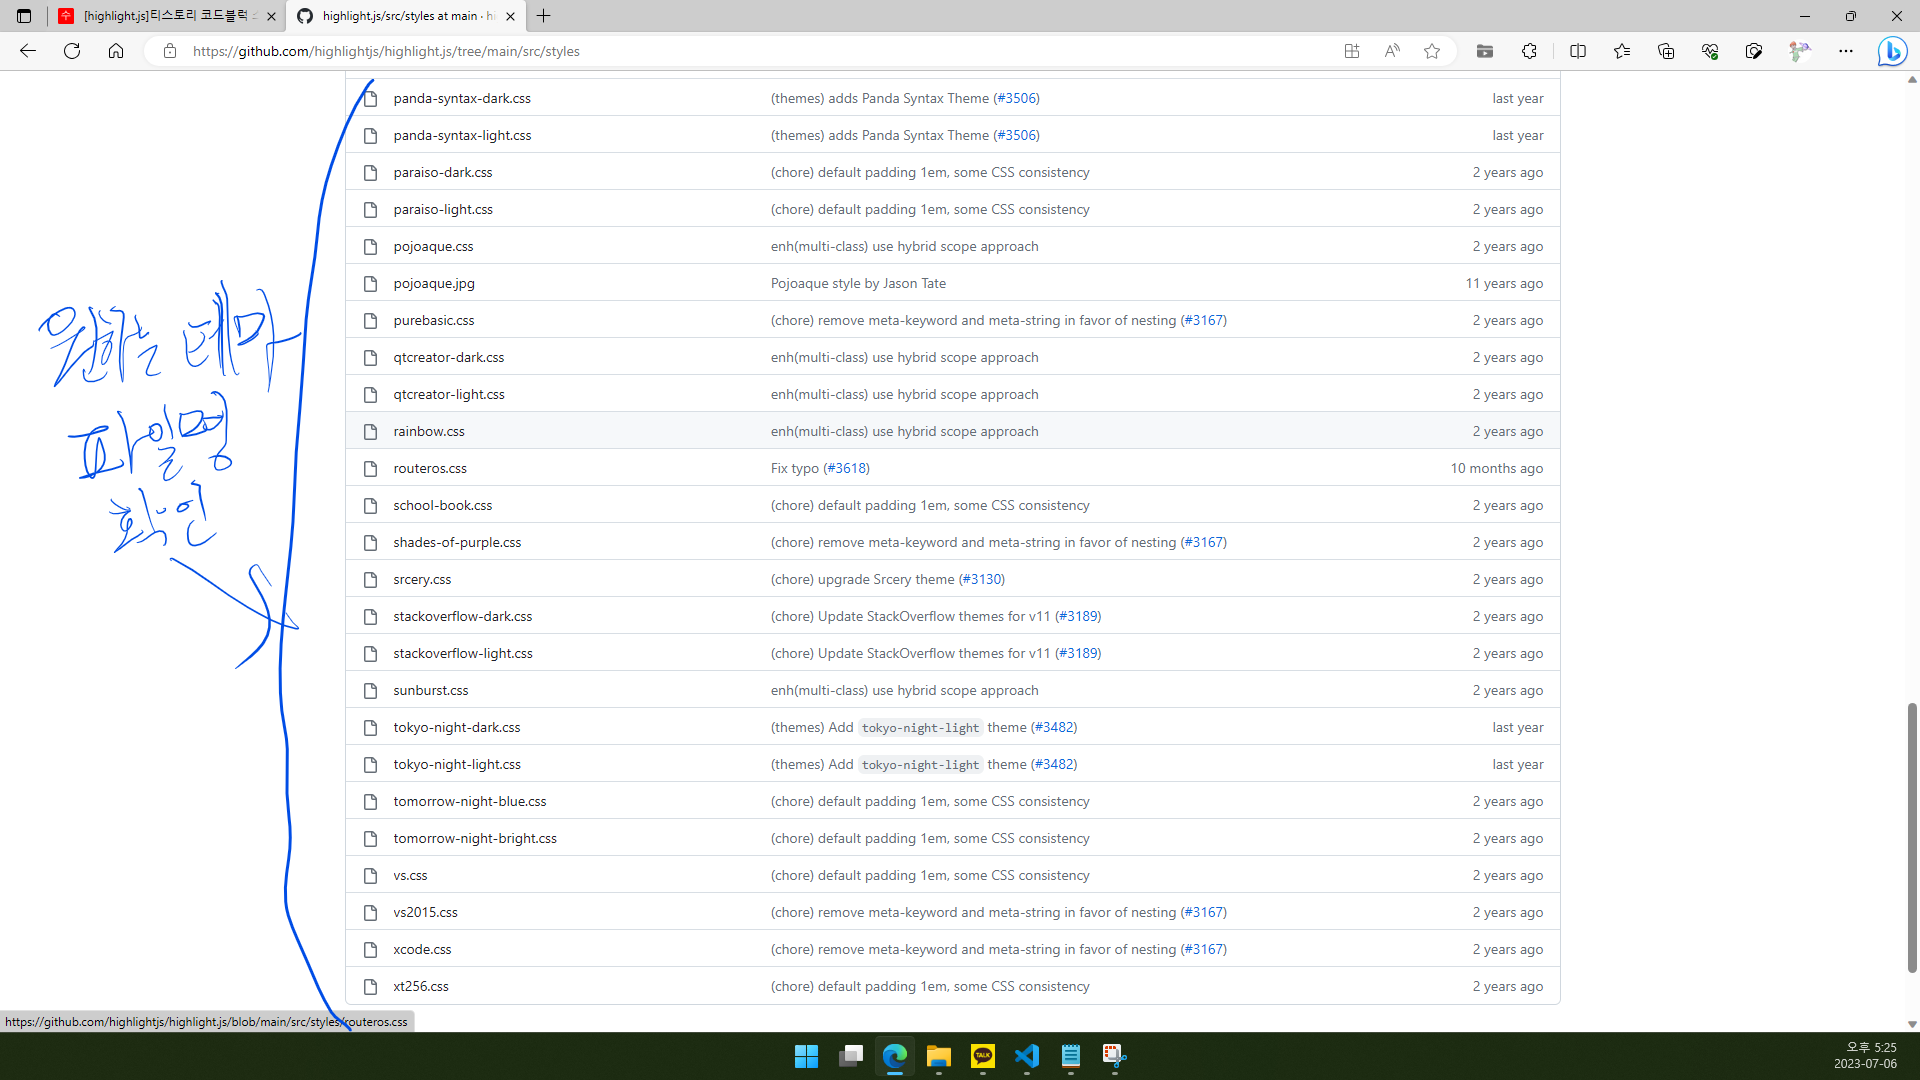Open shades-of-purple.css file

(x=457, y=542)
